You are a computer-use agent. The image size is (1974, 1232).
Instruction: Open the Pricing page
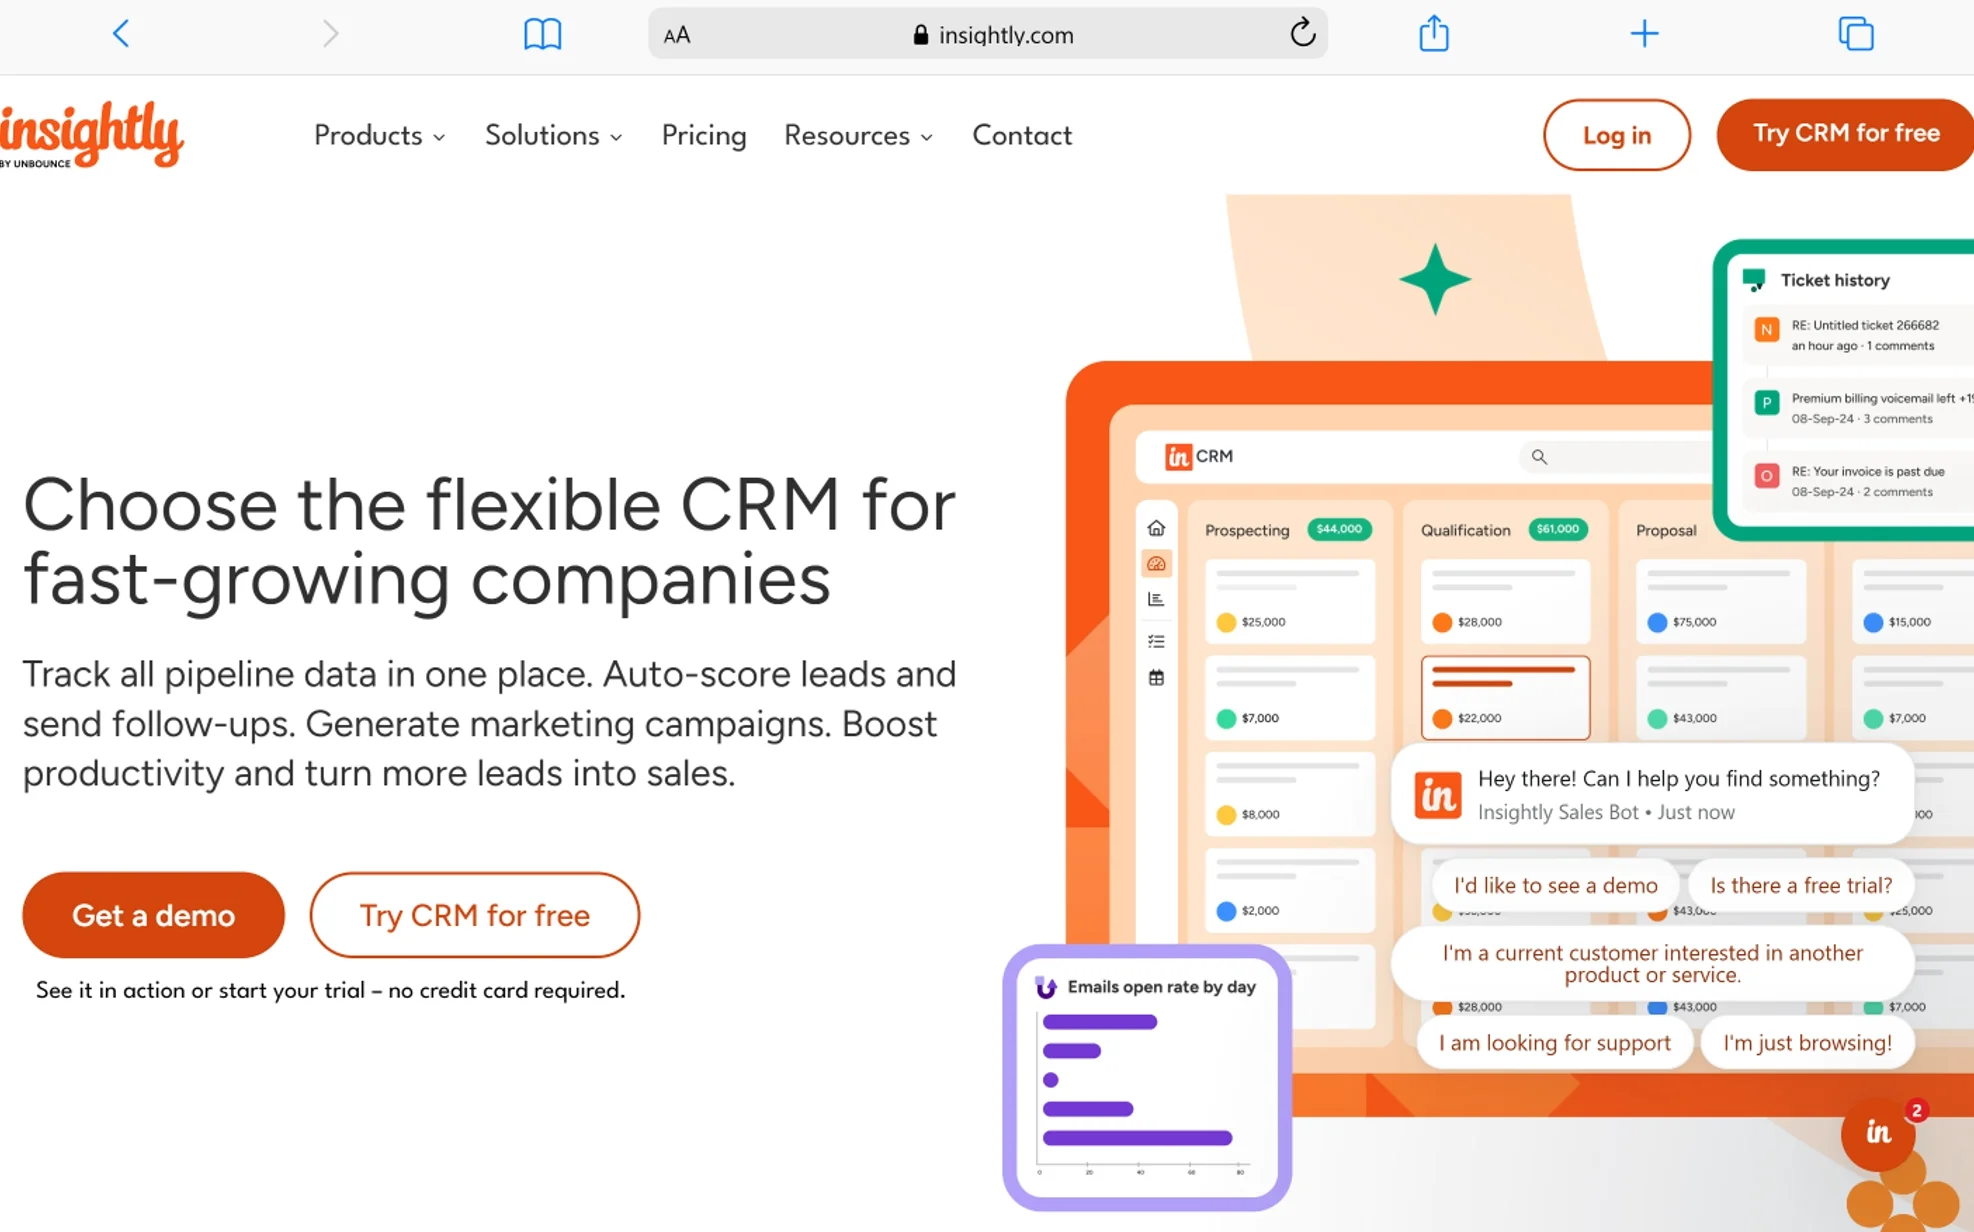(704, 135)
